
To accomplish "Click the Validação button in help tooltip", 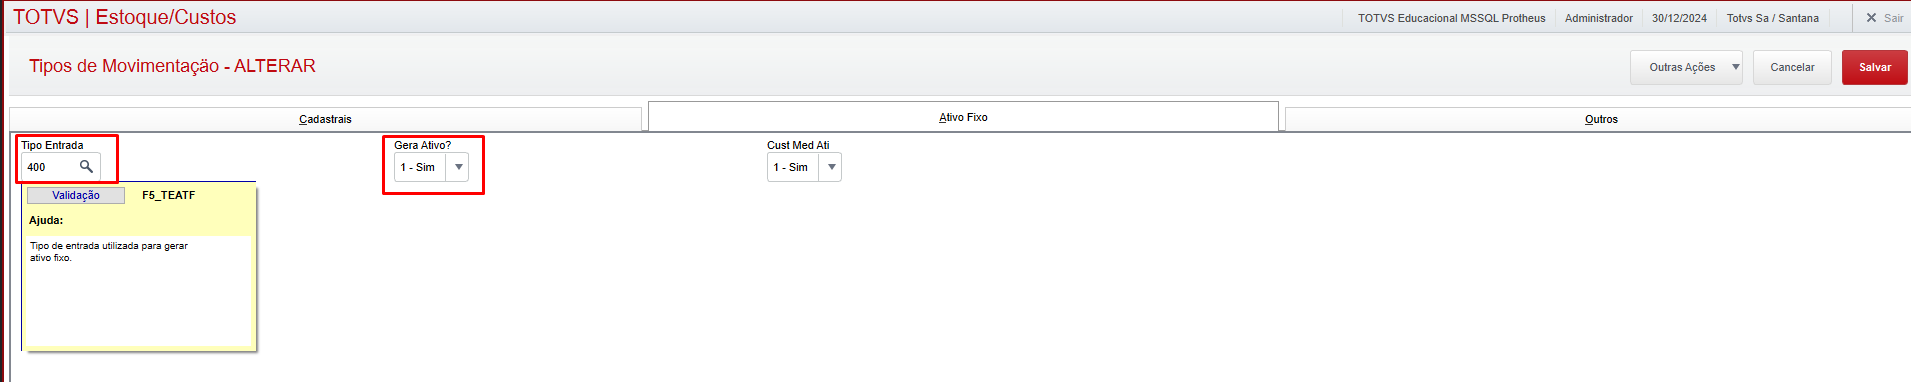I will pyautogui.click(x=76, y=195).
